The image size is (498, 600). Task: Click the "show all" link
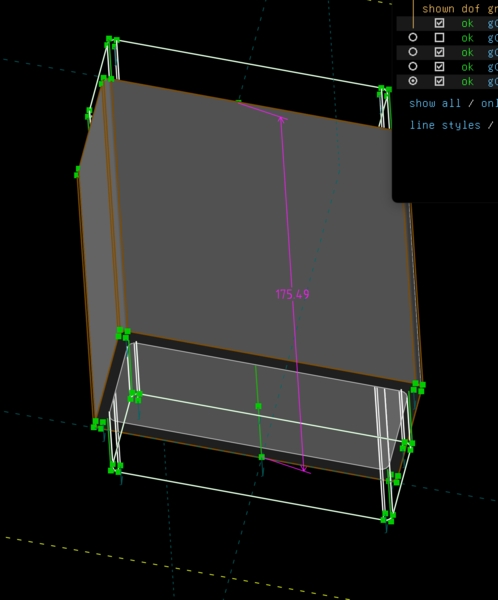tap(435, 104)
